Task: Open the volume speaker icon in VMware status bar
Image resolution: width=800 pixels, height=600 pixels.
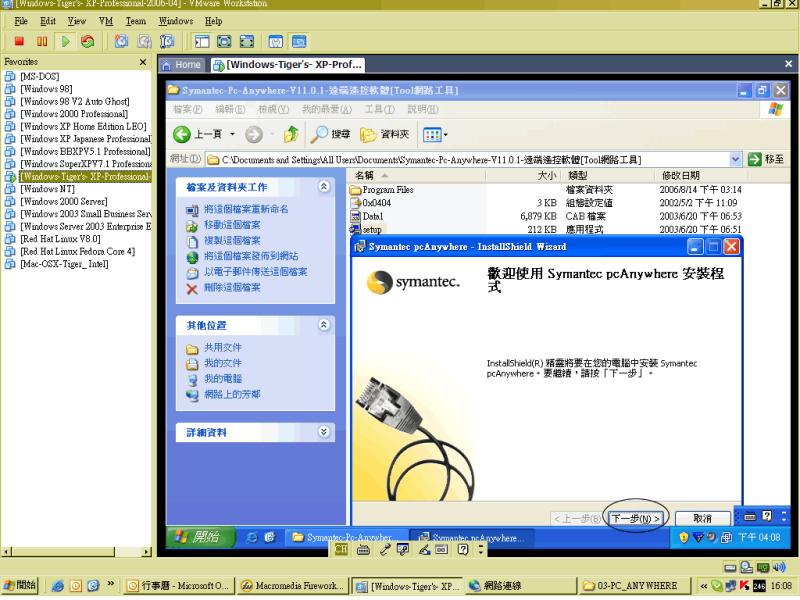Action: (779, 567)
